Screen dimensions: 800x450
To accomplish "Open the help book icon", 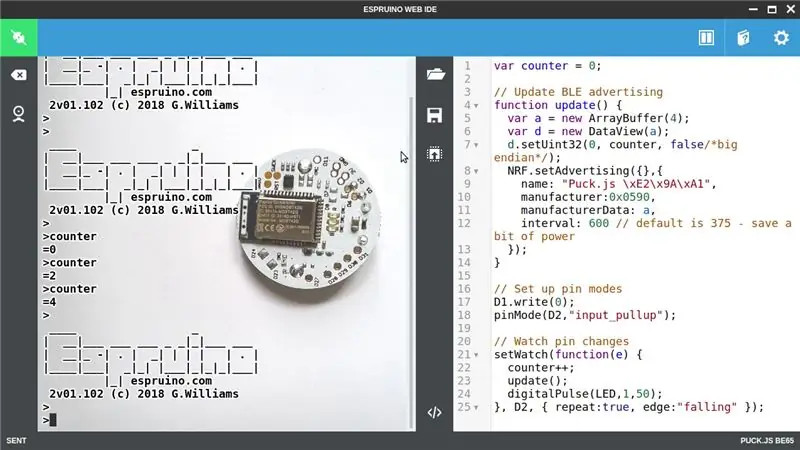I will click(x=743, y=38).
